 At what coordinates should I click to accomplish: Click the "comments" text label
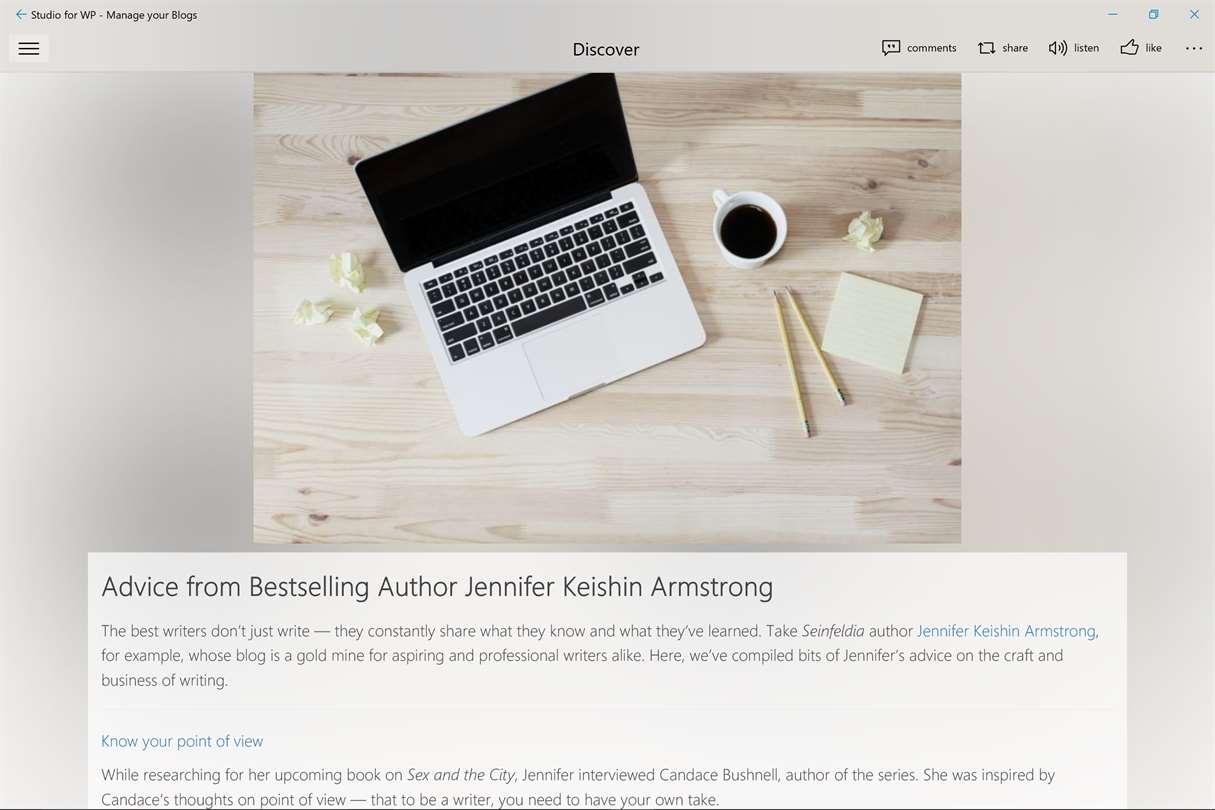(932, 48)
